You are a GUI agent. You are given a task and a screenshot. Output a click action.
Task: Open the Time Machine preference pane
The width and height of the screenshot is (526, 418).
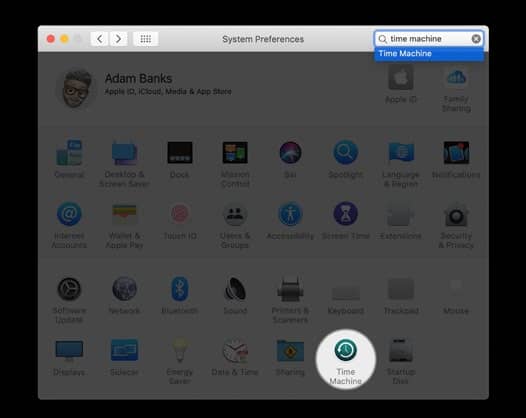pyautogui.click(x=346, y=360)
